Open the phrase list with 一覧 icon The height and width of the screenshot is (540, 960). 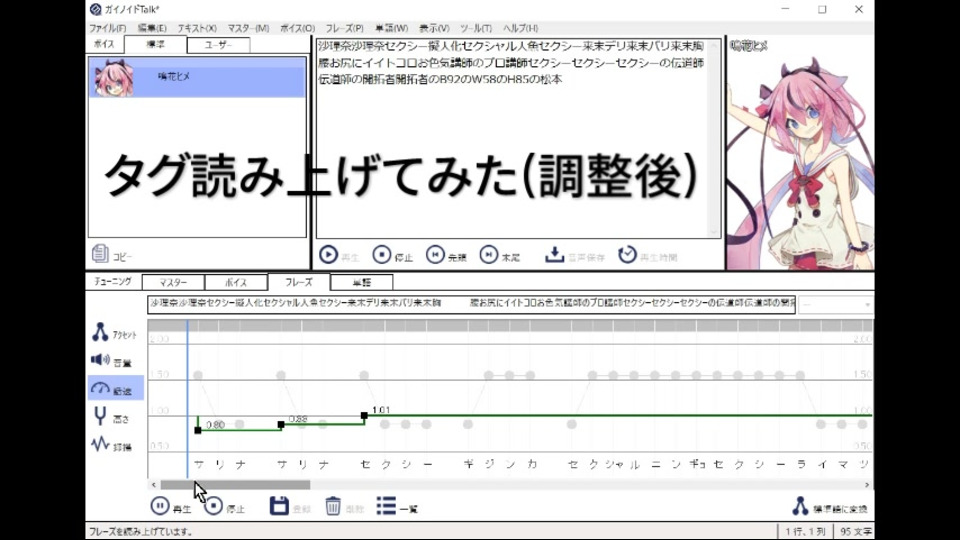coord(386,506)
